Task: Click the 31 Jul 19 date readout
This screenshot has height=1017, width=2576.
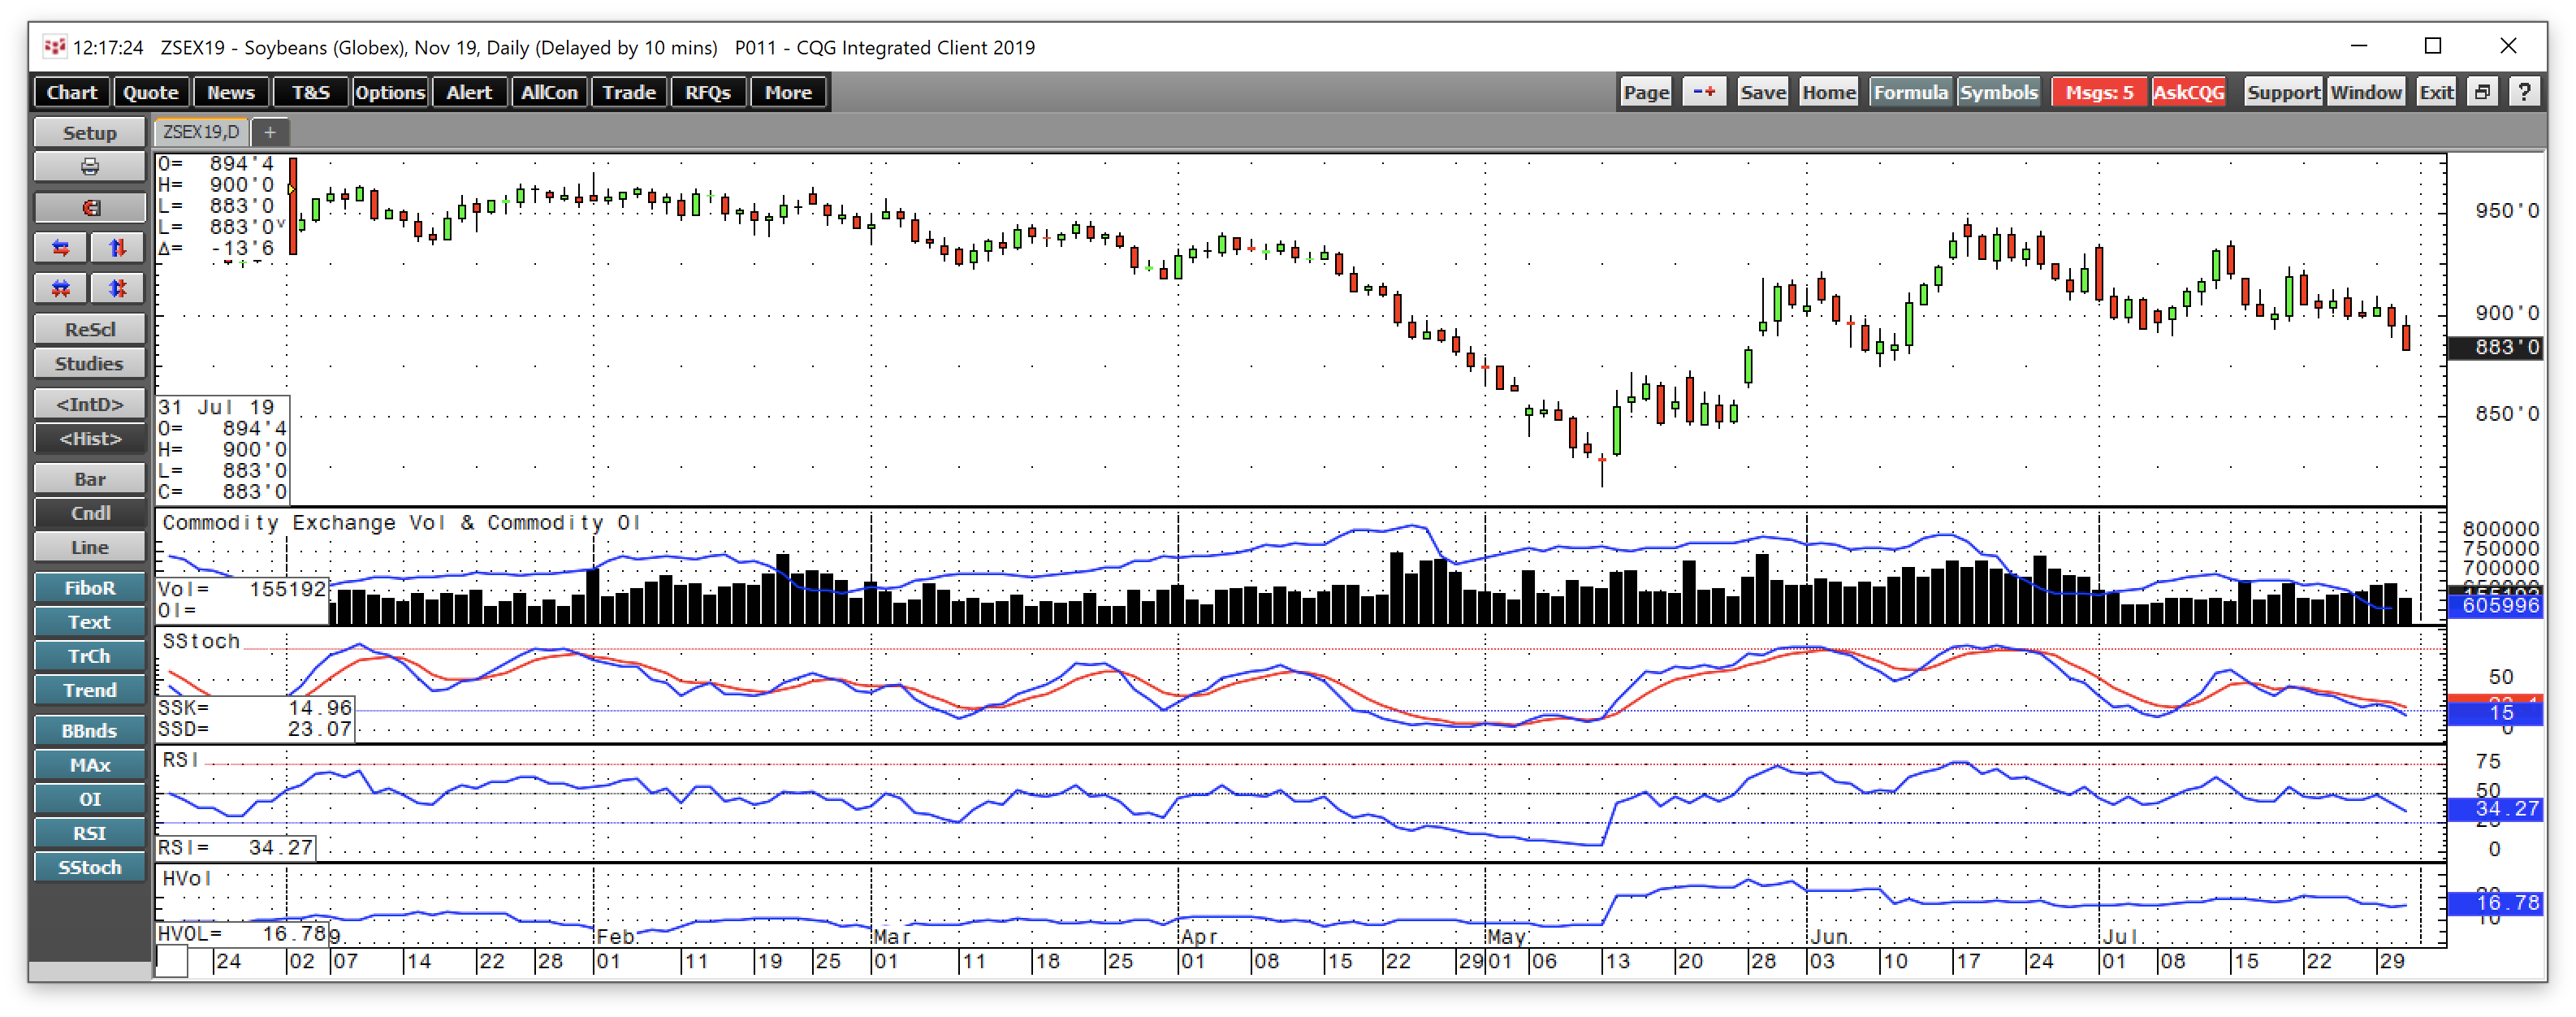Action: click(216, 408)
